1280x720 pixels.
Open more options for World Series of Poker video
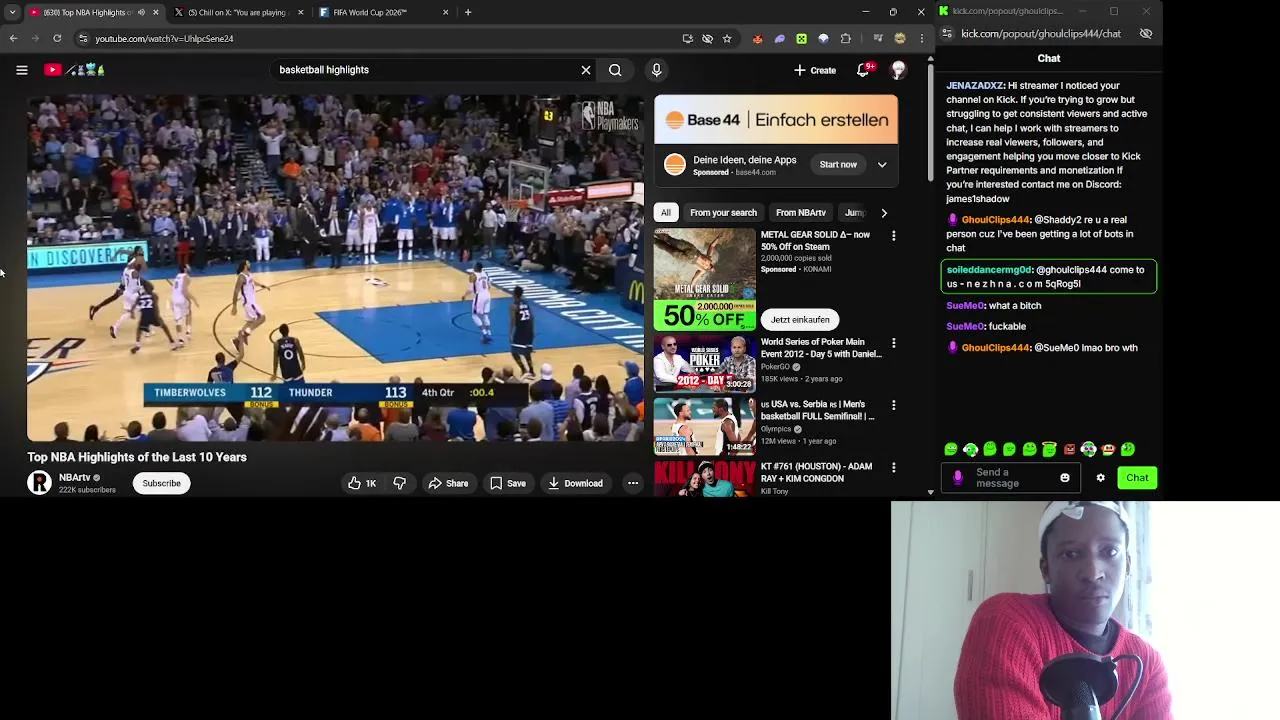pyautogui.click(x=894, y=343)
